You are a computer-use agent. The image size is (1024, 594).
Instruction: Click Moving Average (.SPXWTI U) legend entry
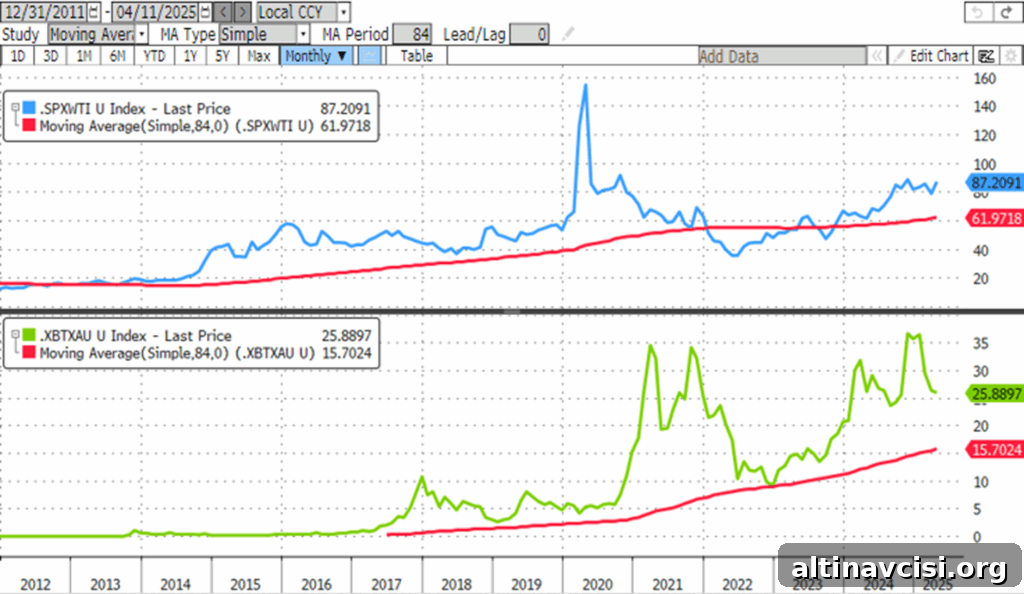(x=176, y=125)
